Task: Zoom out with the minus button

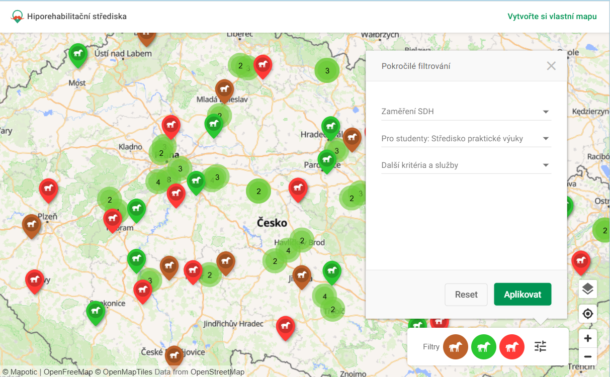Action: [x=587, y=356]
